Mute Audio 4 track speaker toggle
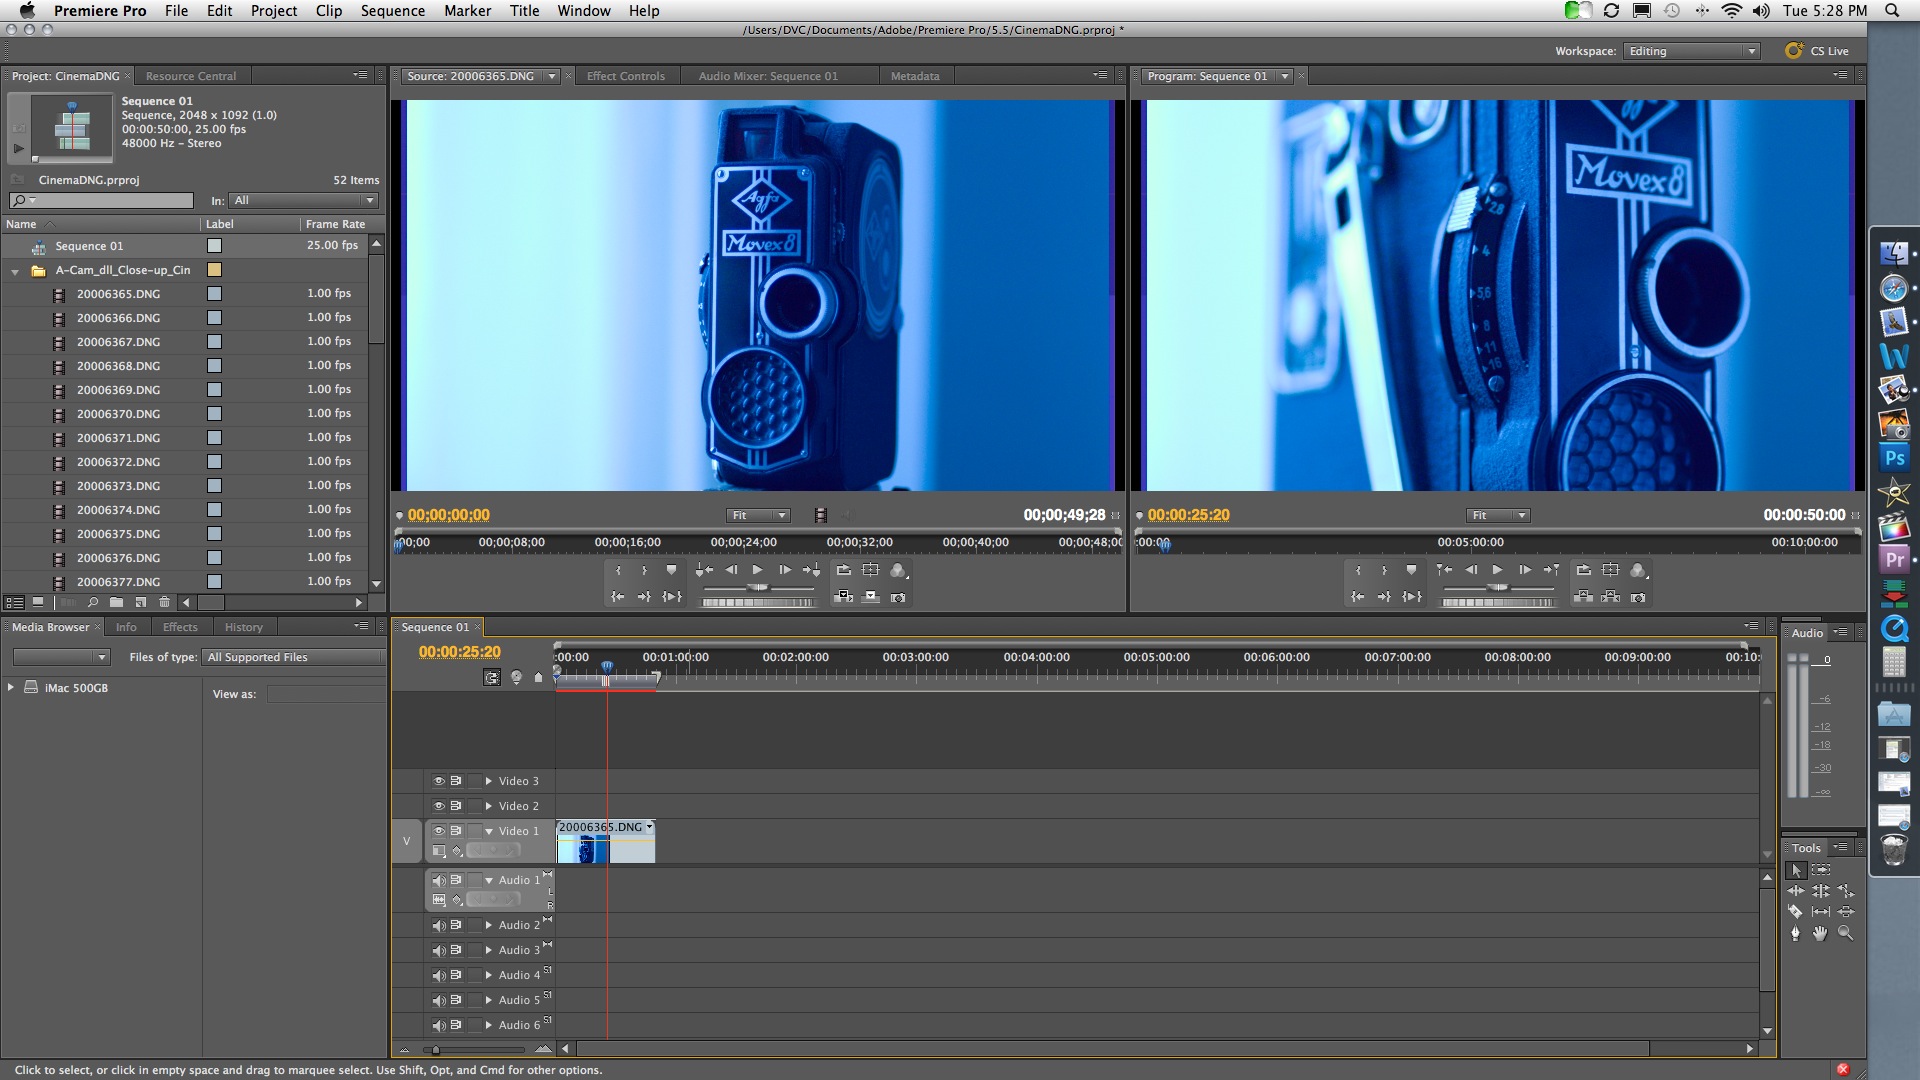The image size is (1920, 1080). tap(438, 975)
